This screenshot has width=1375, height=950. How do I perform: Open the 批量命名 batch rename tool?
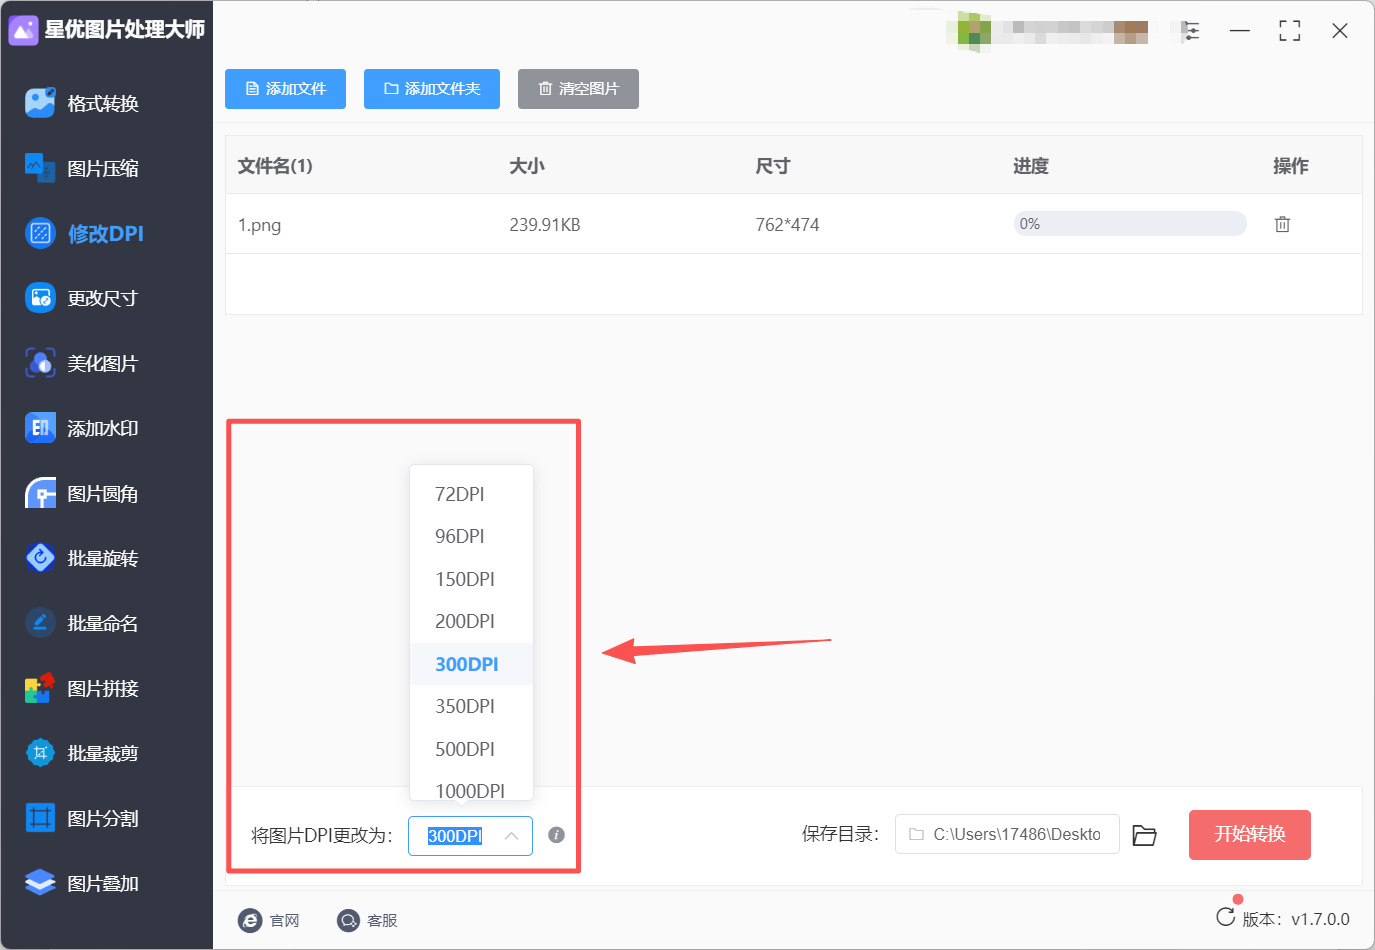click(82, 623)
